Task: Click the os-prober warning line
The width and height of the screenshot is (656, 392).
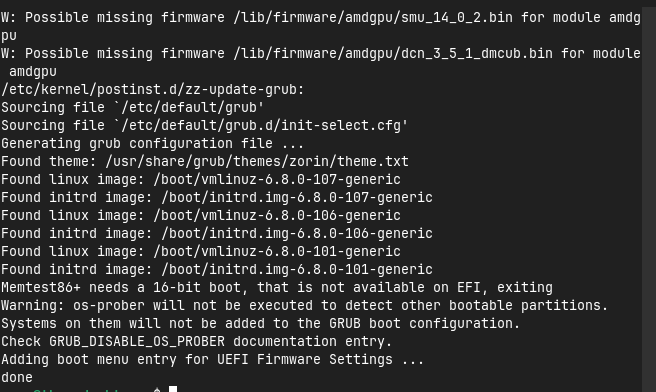Action: click(305, 305)
